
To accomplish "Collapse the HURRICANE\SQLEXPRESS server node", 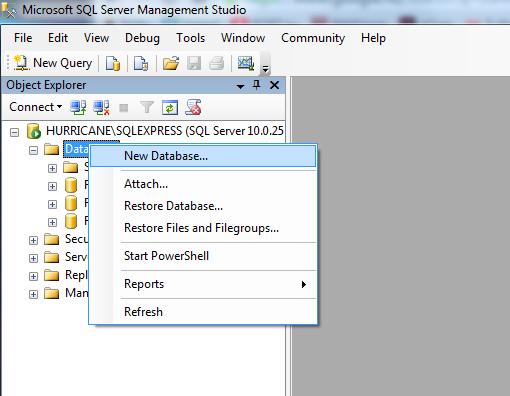I will pyautogui.click(x=14, y=132).
